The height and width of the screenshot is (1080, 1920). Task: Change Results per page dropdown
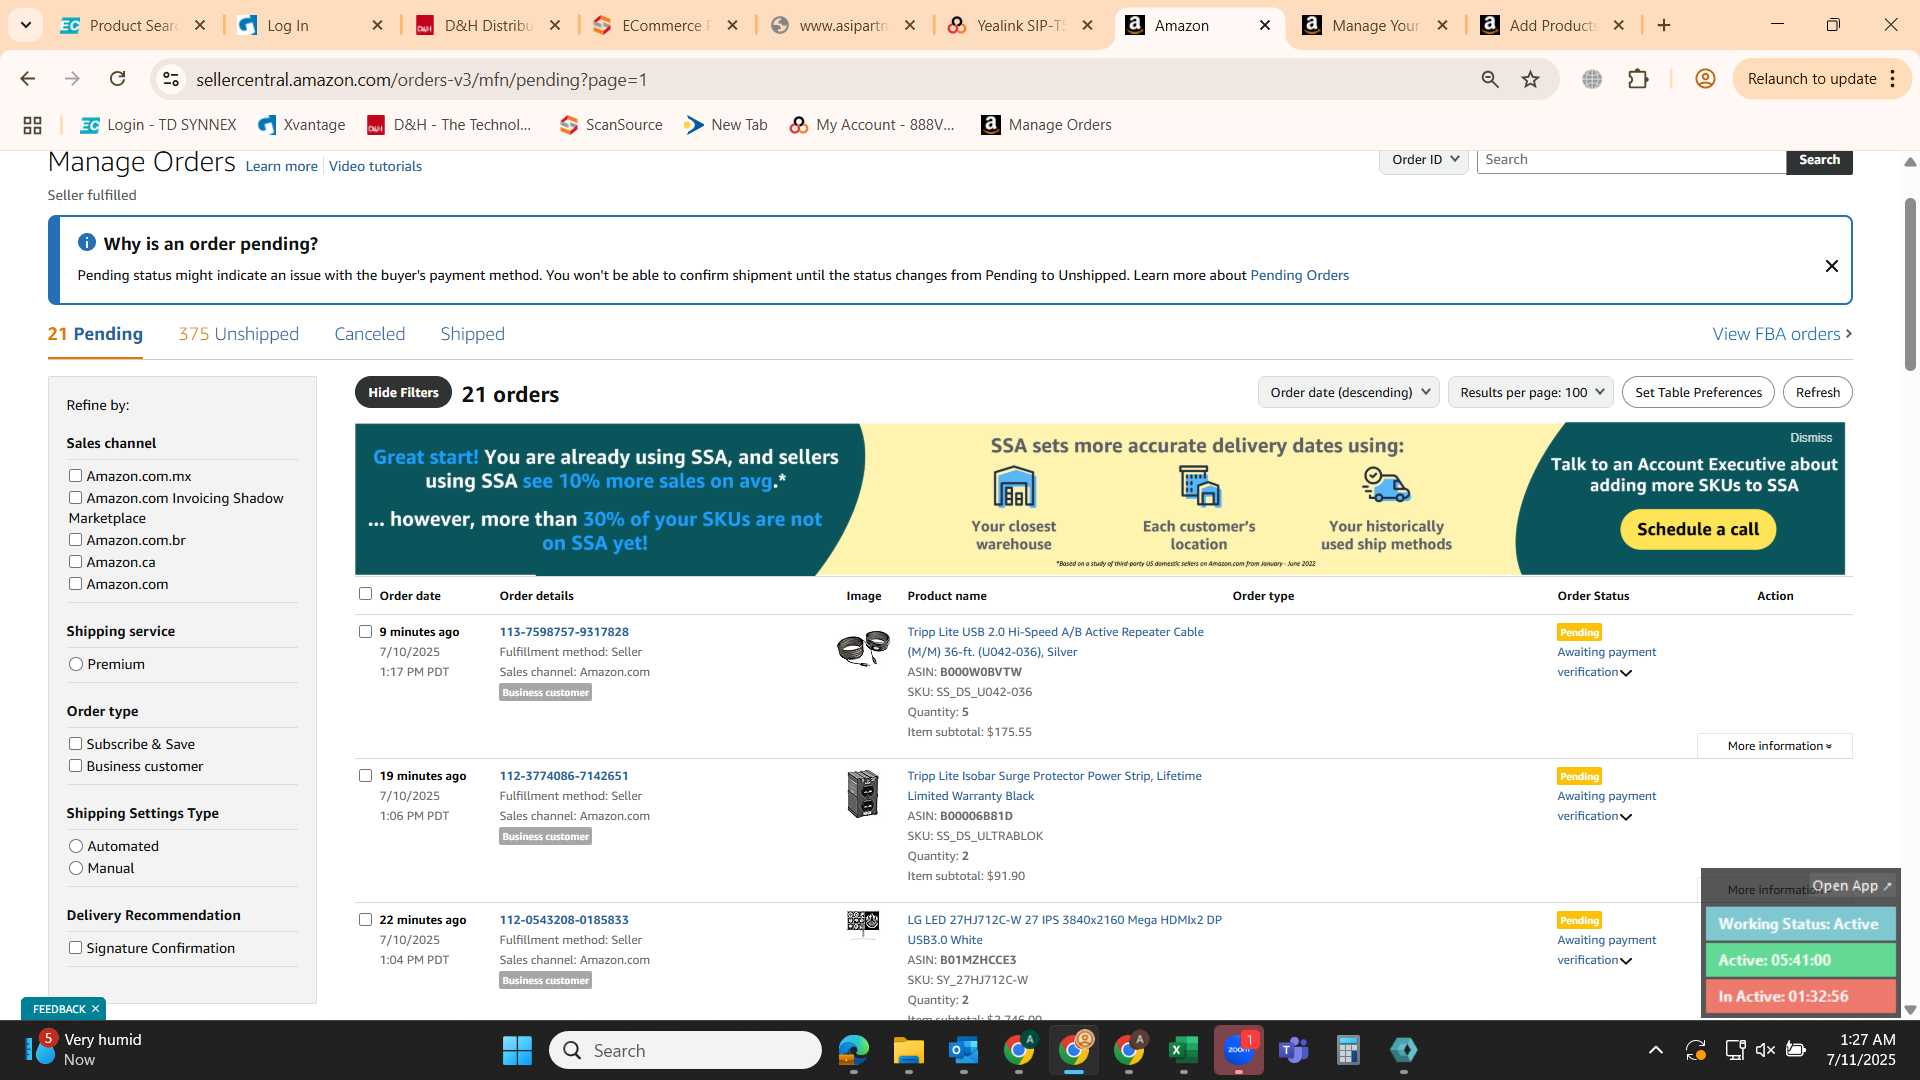[1530, 392]
